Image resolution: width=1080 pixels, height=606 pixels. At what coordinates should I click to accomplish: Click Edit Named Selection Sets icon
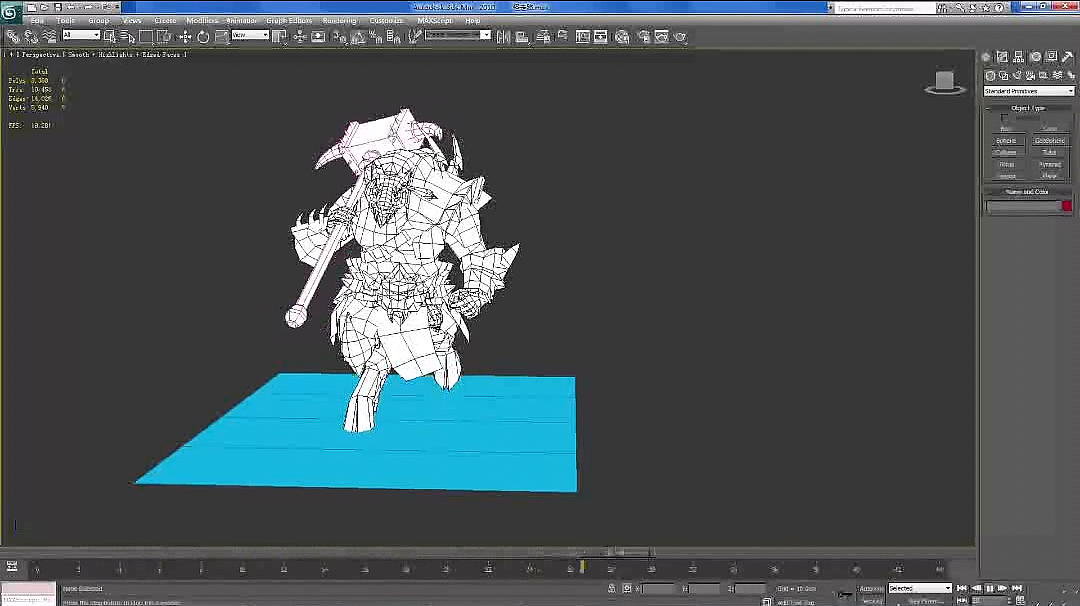414,36
